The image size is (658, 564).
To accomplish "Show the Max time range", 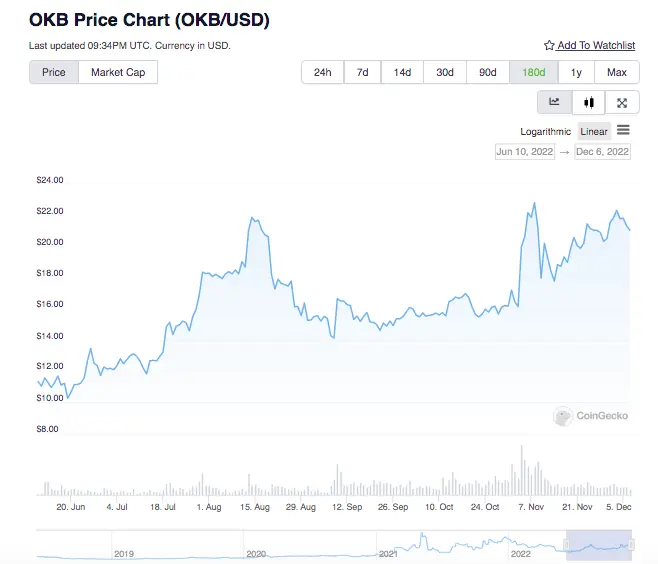I will pyautogui.click(x=616, y=72).
